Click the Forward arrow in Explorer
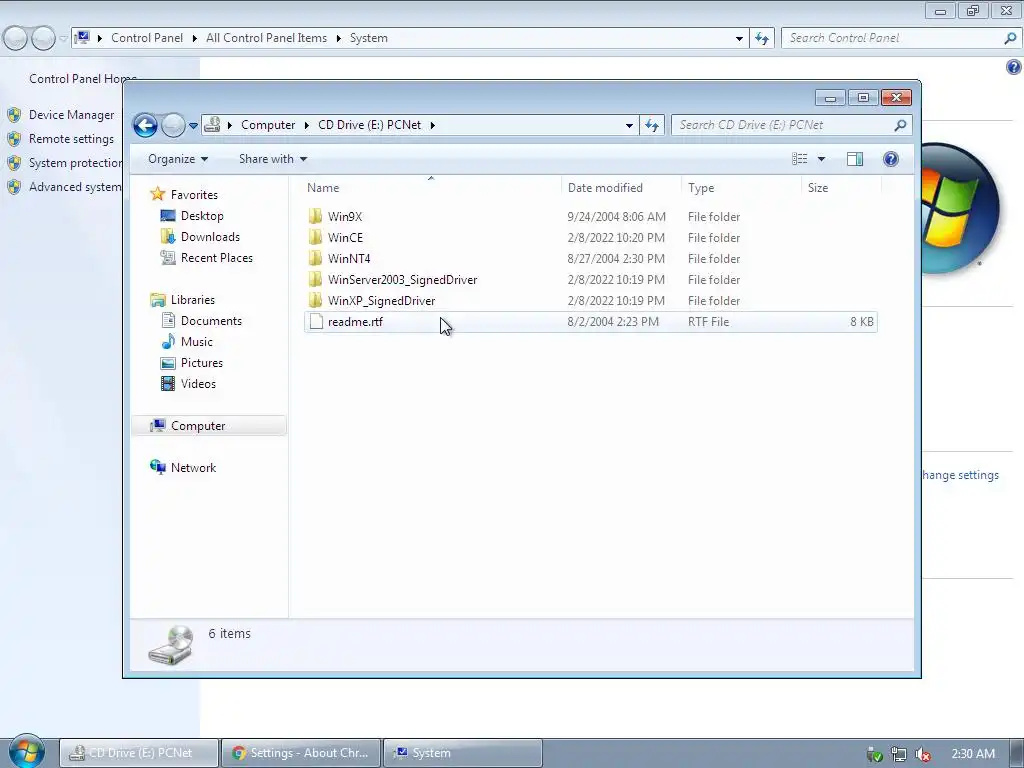Image resolution: width=1024 pixels, height=768 pixels. tap(173, 125)
